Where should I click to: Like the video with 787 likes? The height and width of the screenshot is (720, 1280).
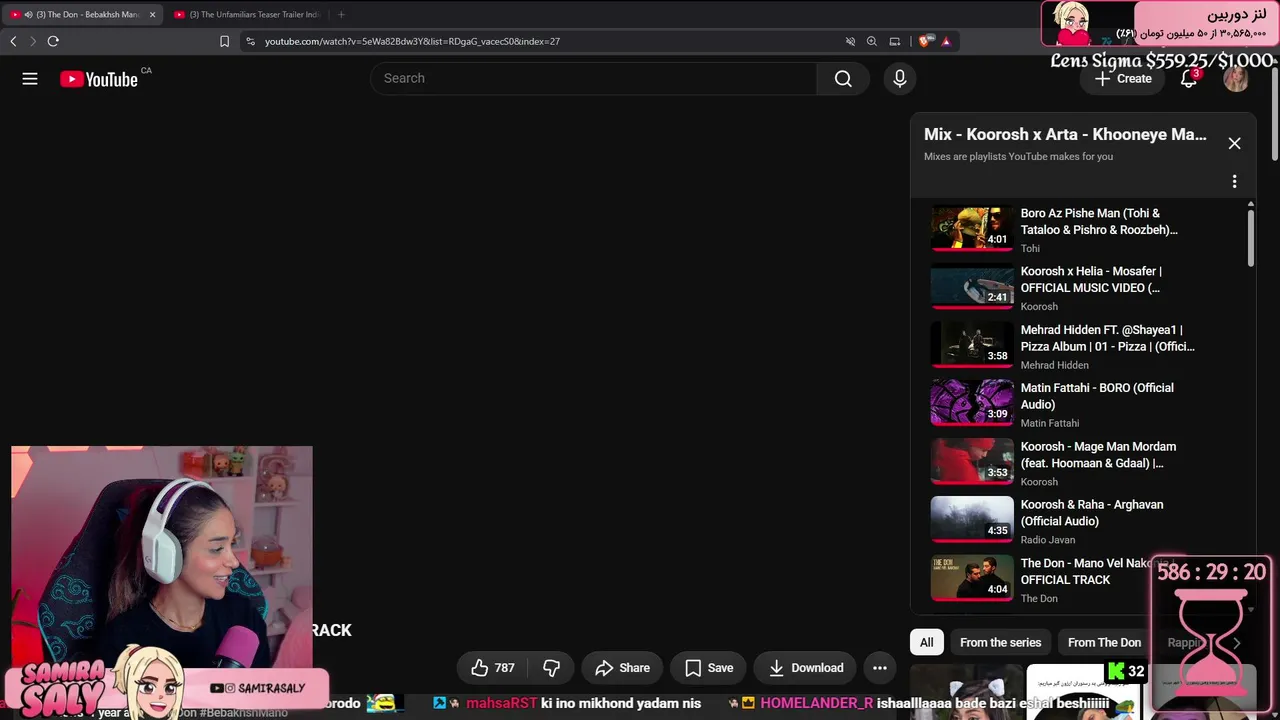pyautogui.click(x=493, y=668)
